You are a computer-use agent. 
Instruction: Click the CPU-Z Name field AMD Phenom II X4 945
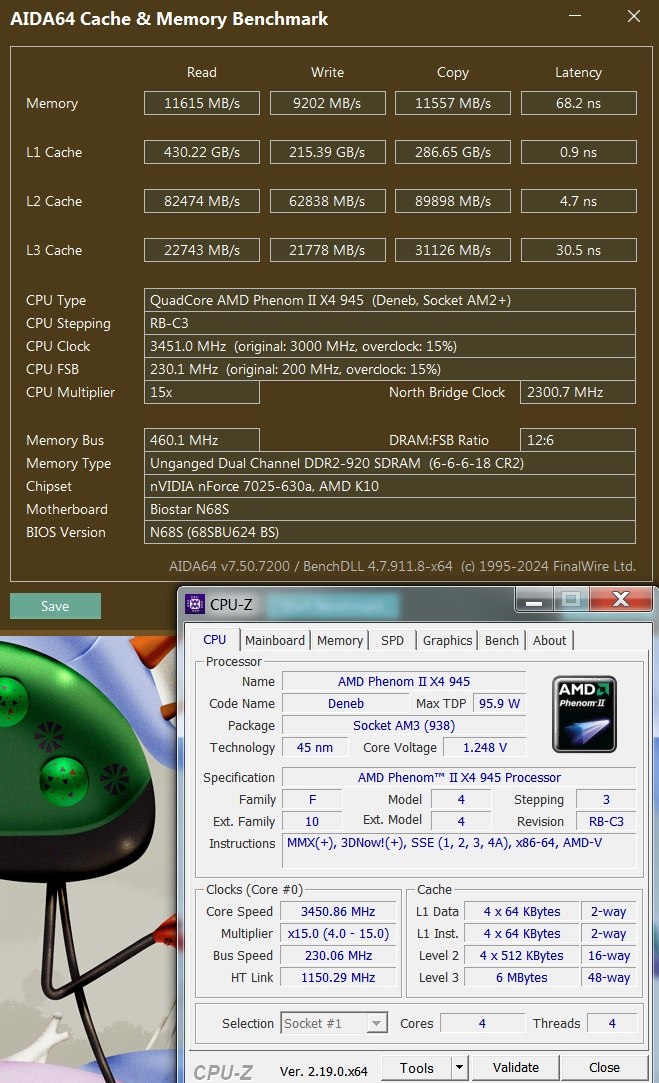tap(404, 681)
